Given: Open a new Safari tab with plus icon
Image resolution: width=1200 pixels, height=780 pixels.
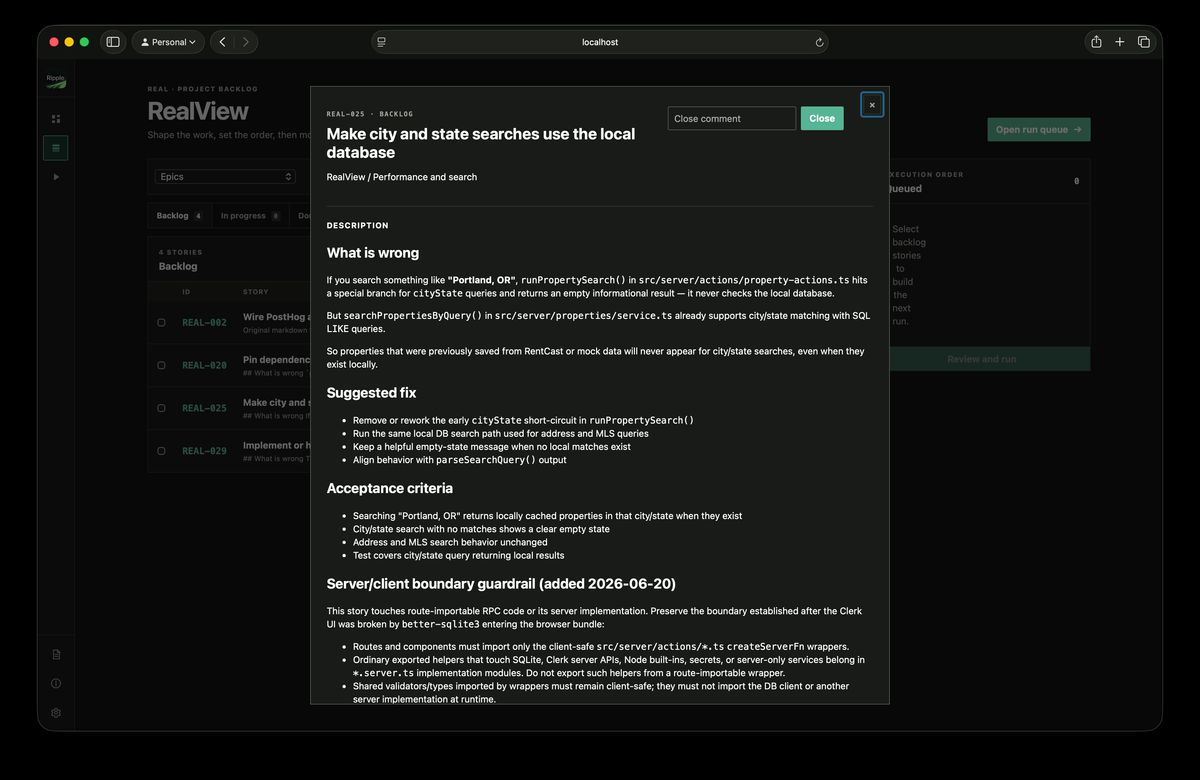Looking at the screenshot, I should tap(1120, 42).
